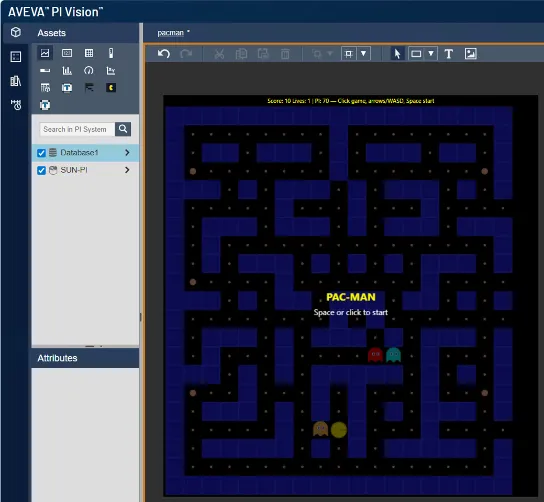
Task: Click the greyed-out Arrange icon
Action: (317, 54)
